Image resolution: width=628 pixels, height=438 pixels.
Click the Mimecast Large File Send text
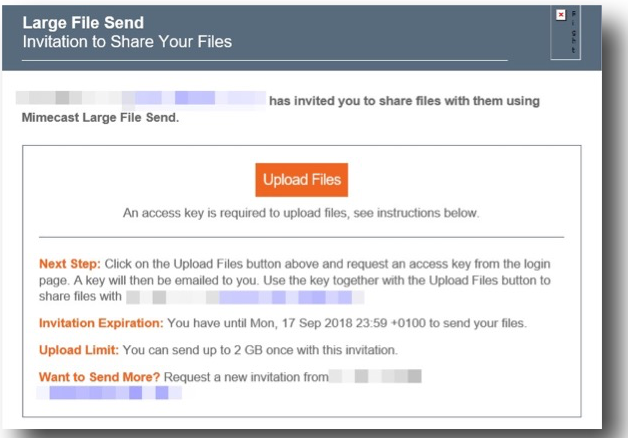[x=99, y=117]
